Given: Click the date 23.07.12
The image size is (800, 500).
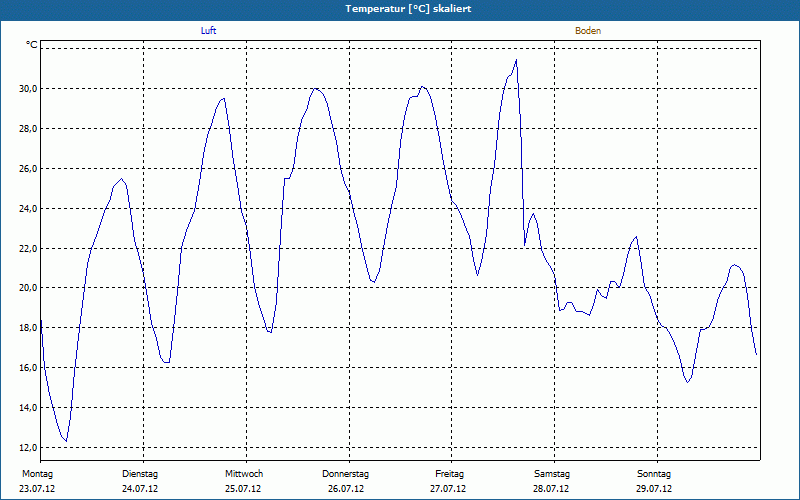Looking at the screenshot, I should (37, 489).
